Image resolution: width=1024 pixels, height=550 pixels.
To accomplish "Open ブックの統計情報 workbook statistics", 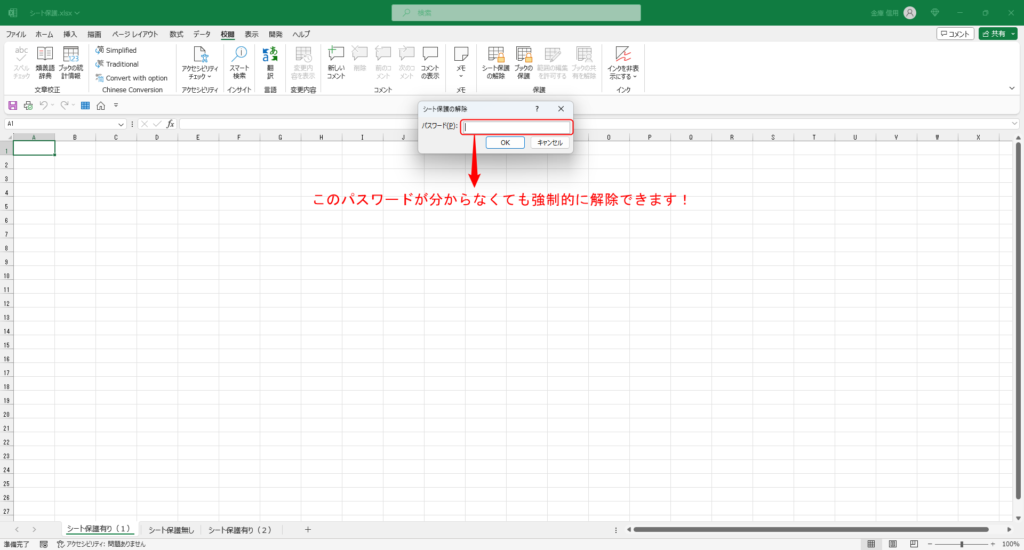I will [71, 63].
